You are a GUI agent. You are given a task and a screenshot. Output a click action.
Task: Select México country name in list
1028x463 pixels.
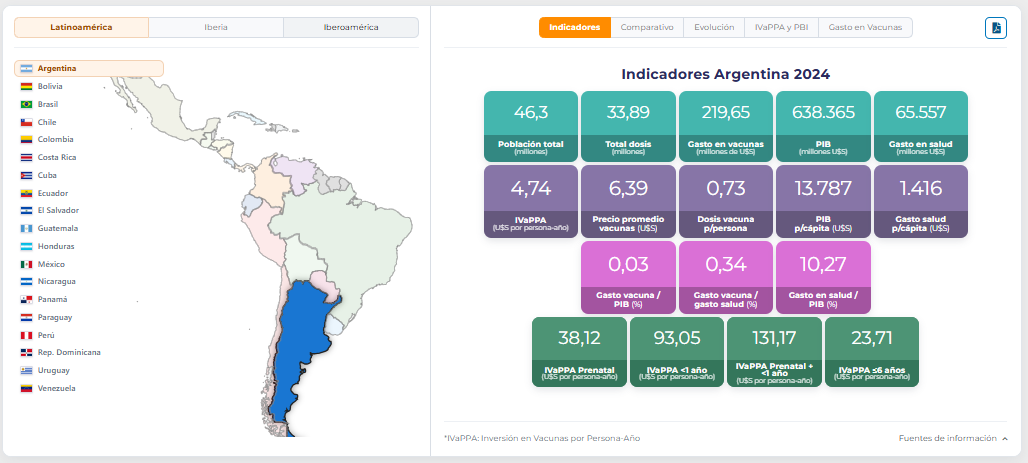click(51, 264)
